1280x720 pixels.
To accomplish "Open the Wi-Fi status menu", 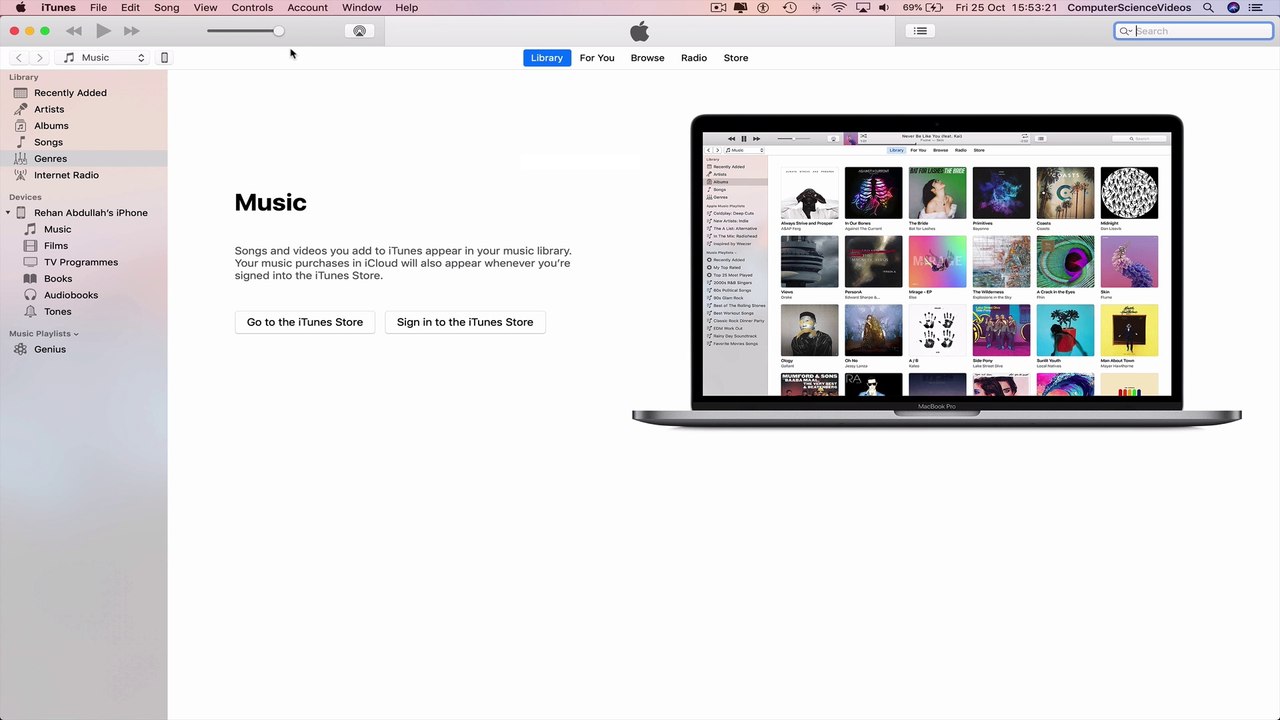I will pyautogui.click(x=839, y=8).
